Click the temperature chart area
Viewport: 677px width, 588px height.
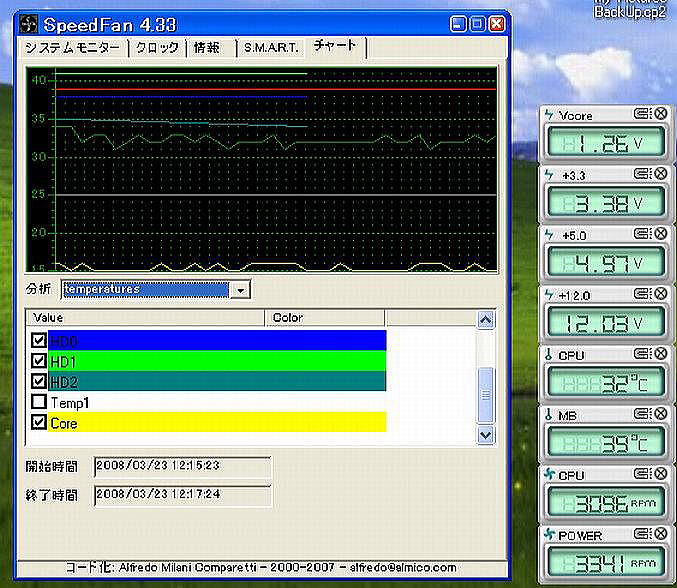tap(262, 170)
